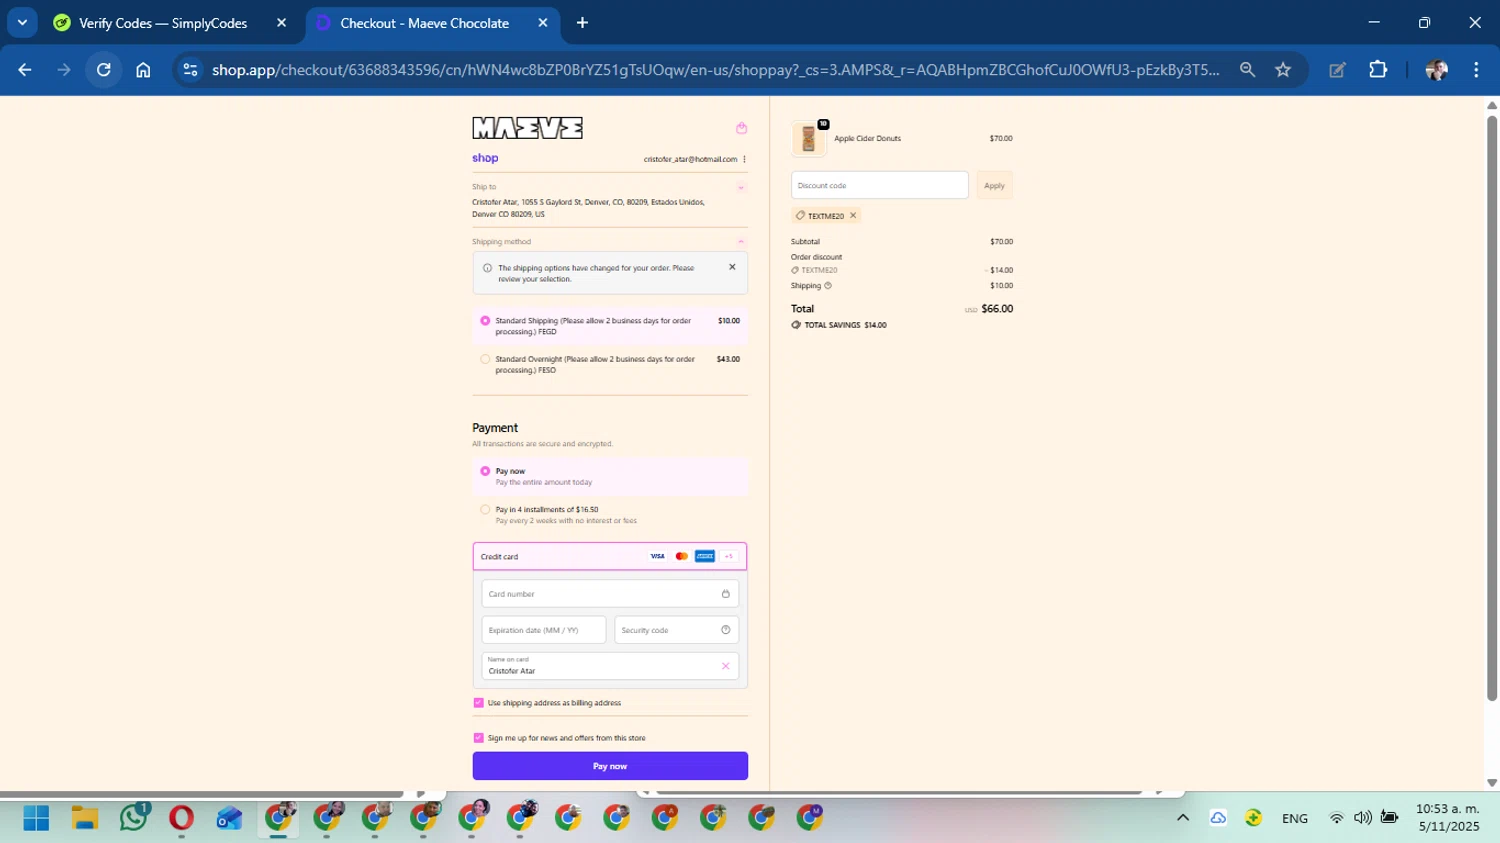Toggle Use shipping address as billing address
This screenshot has width=1500, height=843.
pos(478,703)
